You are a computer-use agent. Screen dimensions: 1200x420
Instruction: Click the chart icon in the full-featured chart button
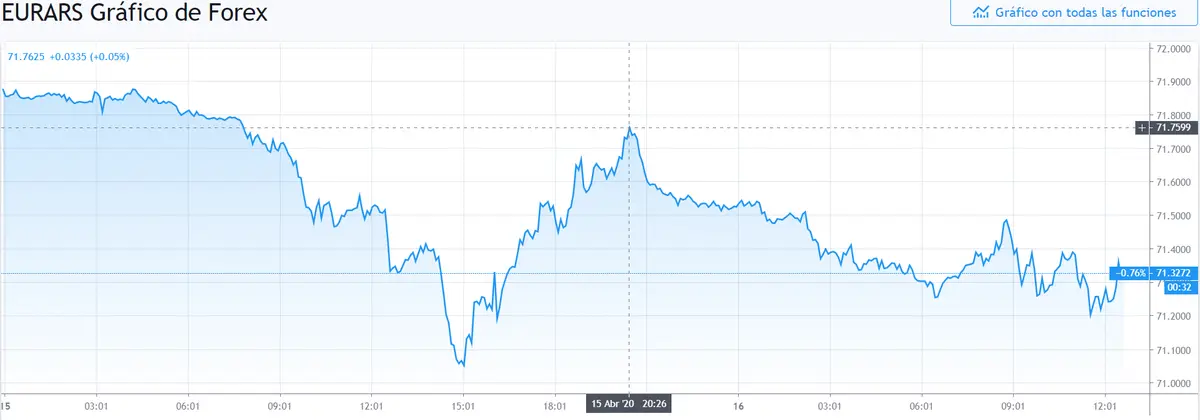981,13
